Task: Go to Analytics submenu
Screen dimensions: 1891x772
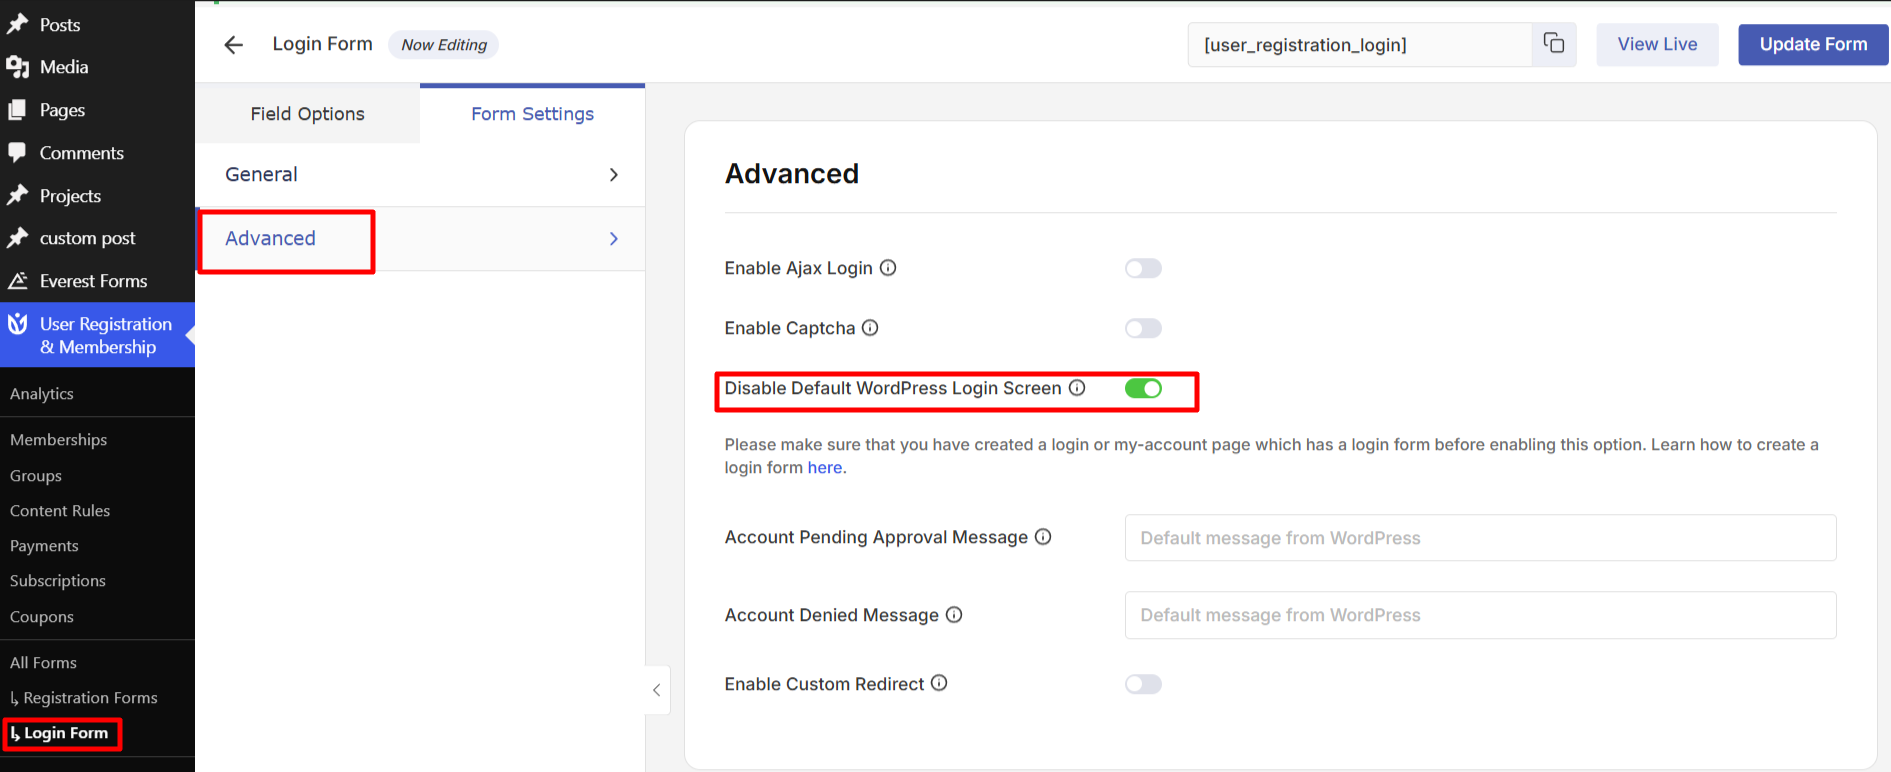Action: (42, 394)
